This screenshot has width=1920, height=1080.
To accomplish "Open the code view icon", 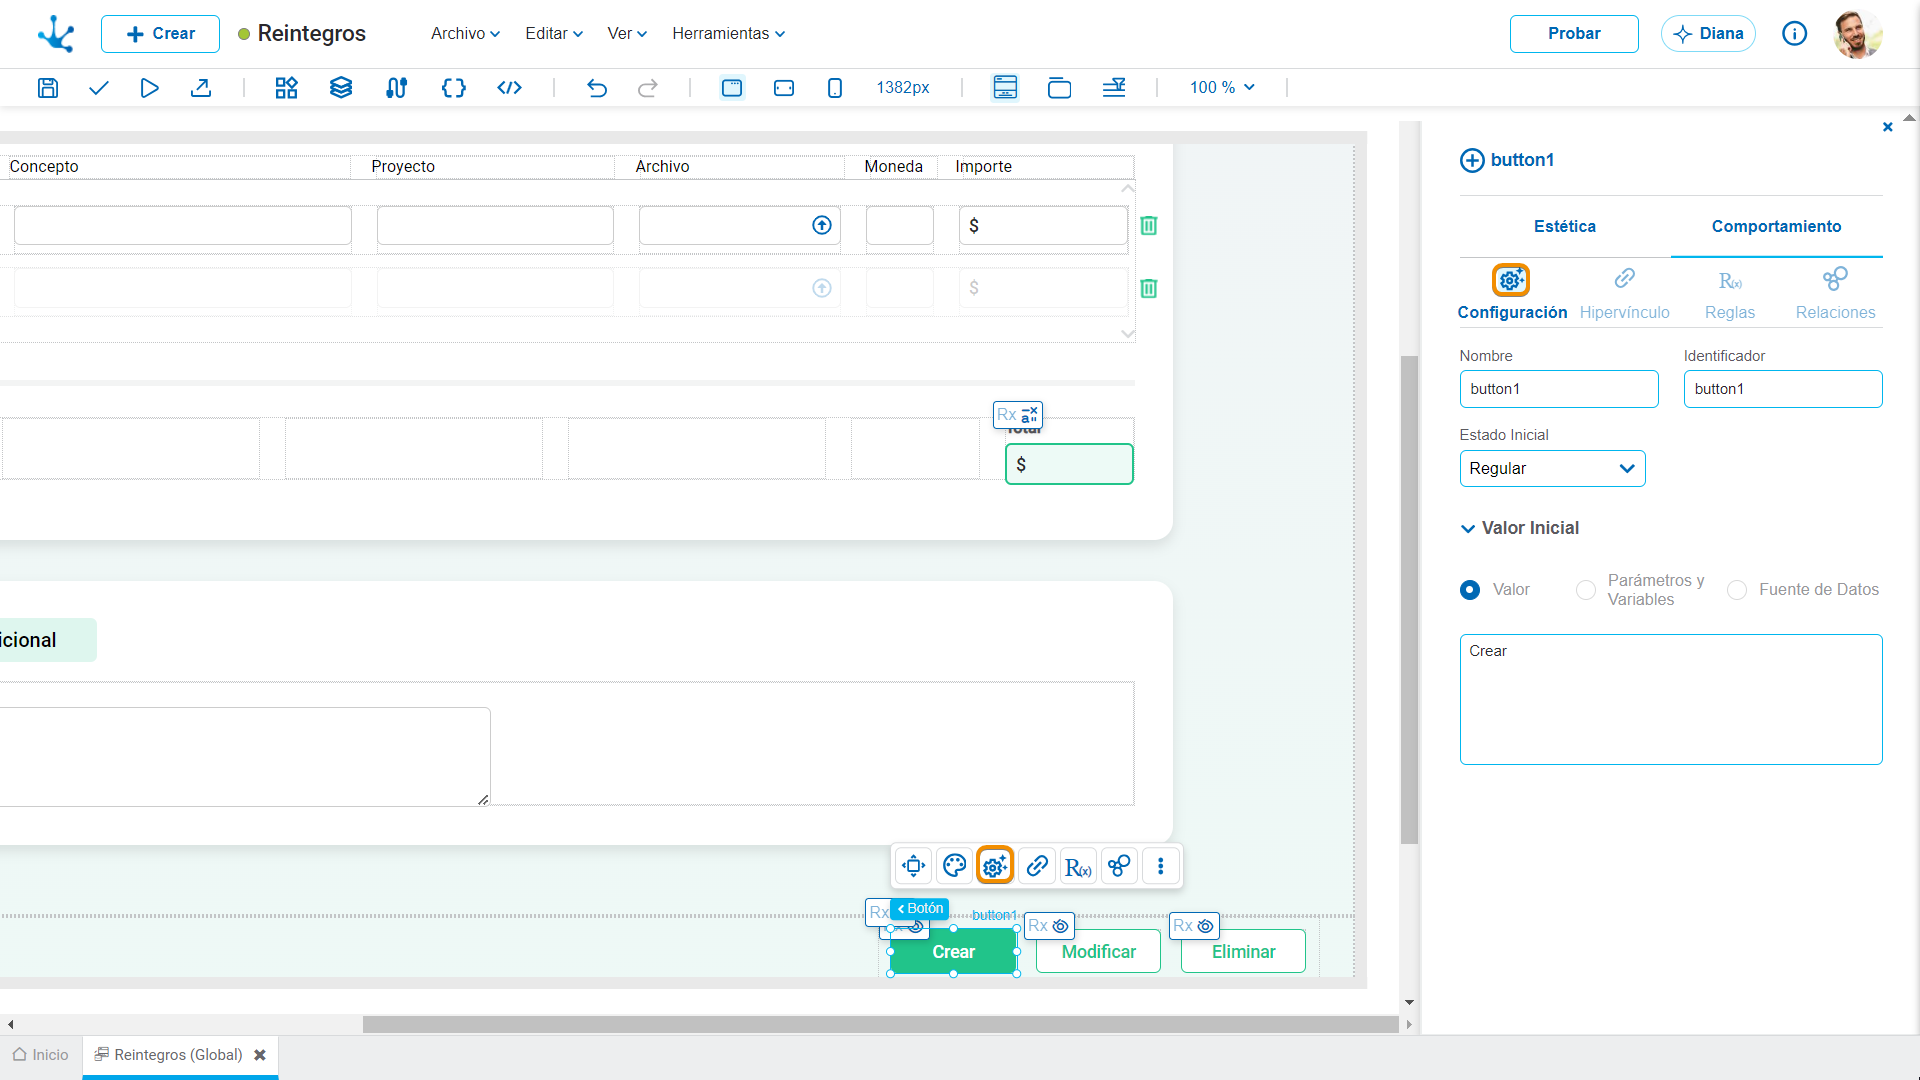I will point(510,88).
